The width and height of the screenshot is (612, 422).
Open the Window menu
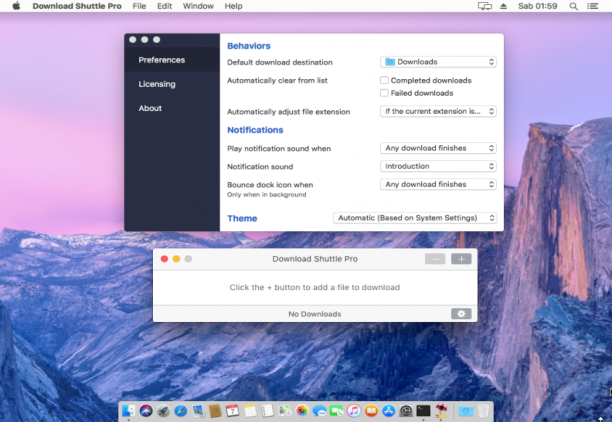(198, 6)
